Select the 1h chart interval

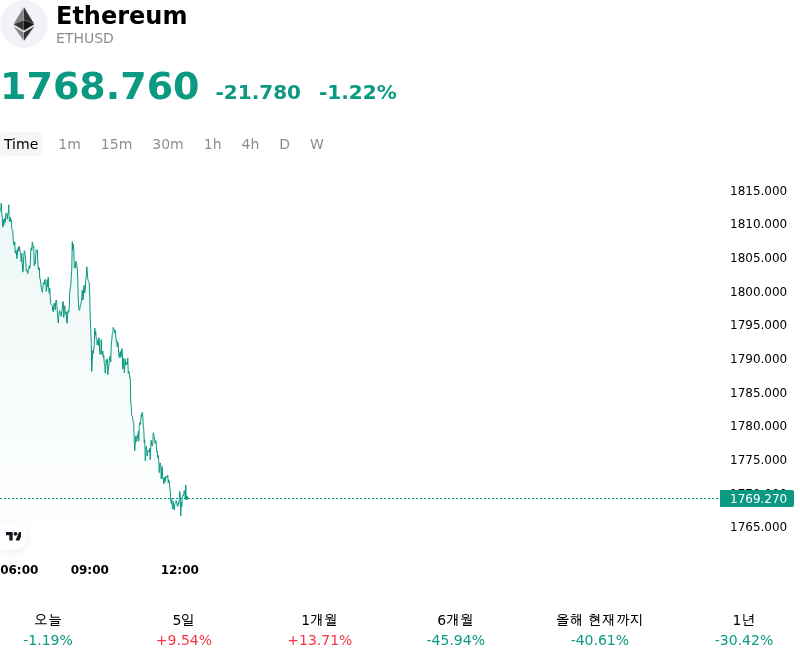pos(213,144)
